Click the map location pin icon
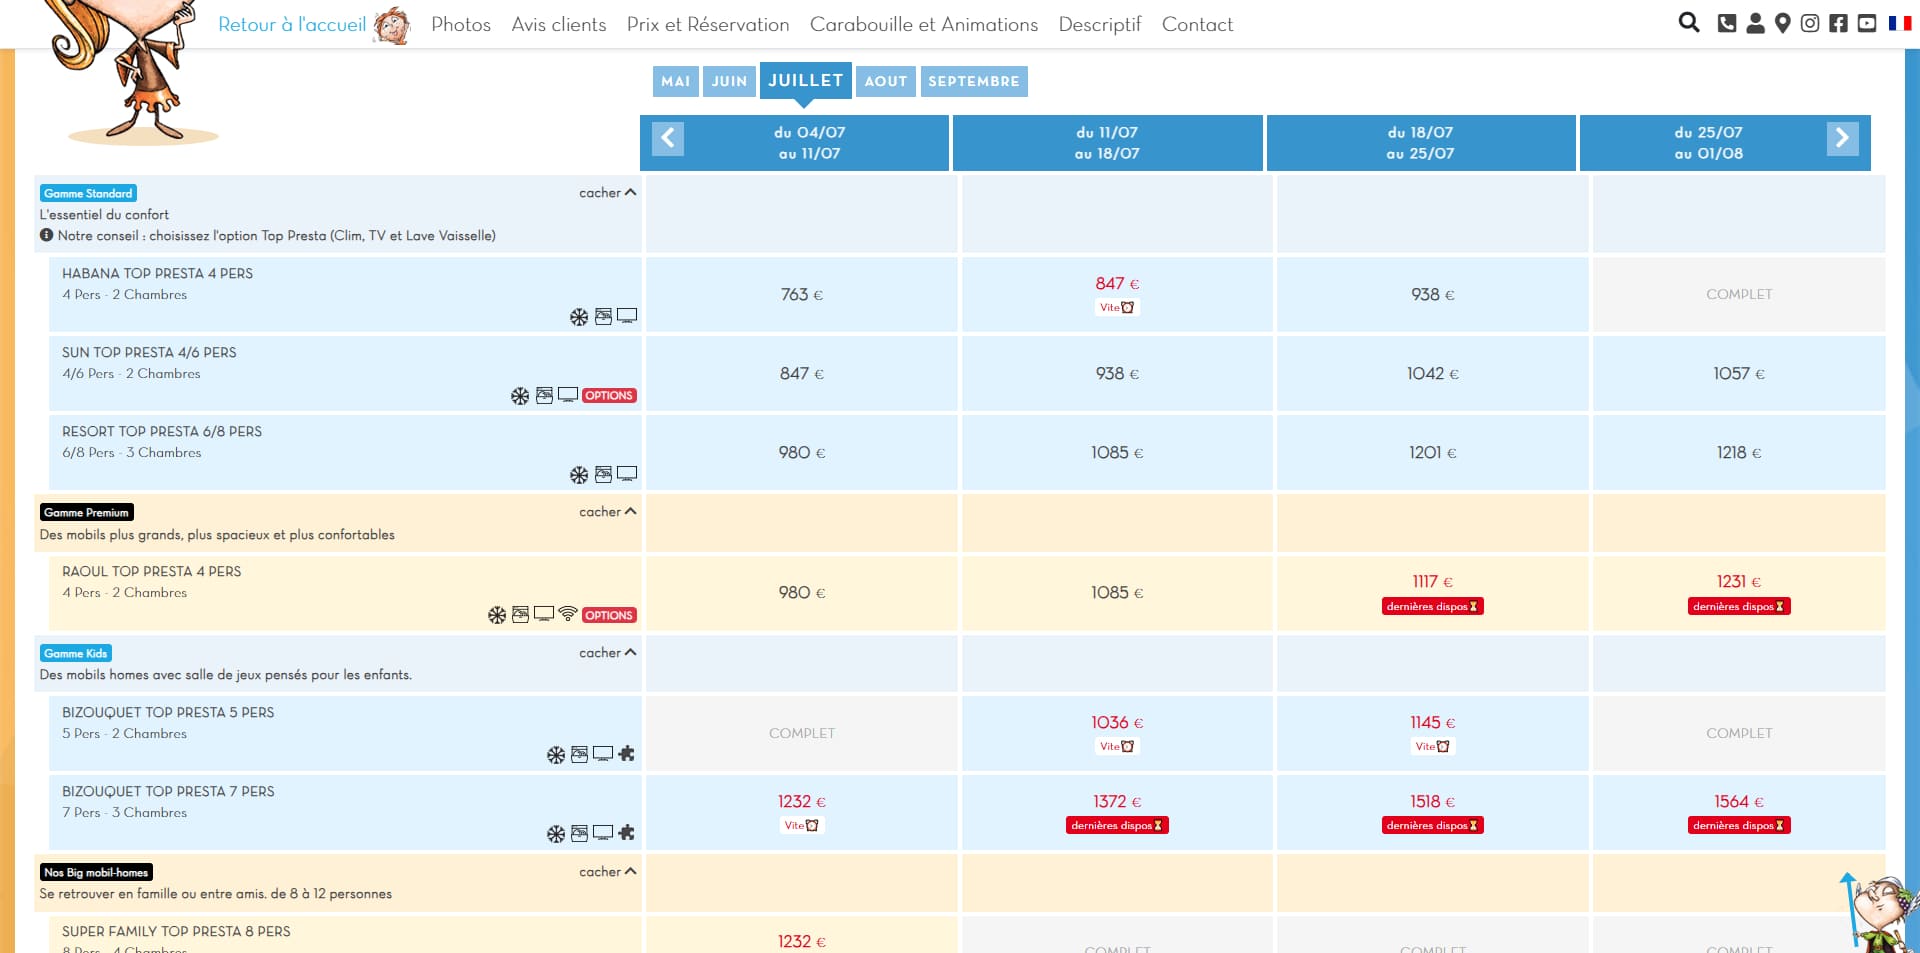Image resolution: width=1920 pixels, height=953 pixels. [1782, 23]
